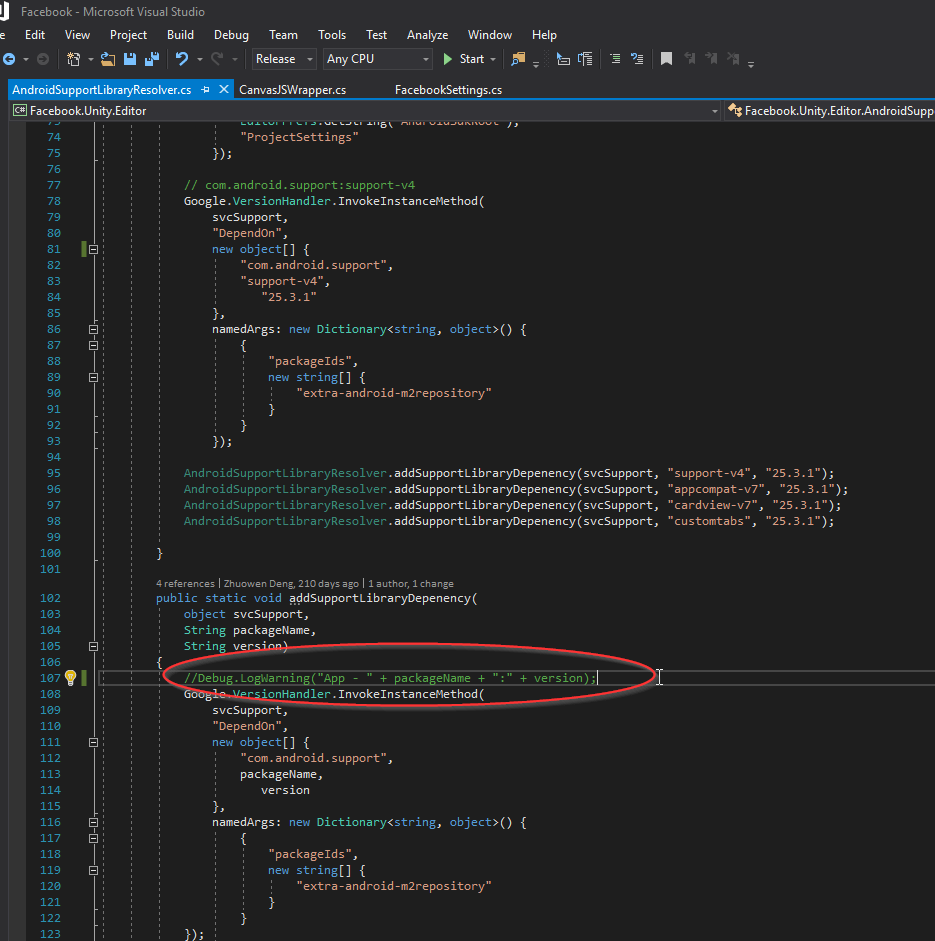Open the Release configuration dropdown
The height and width of the screenshot is (941, 935).
pyautogui.click(x=284, y=59)
